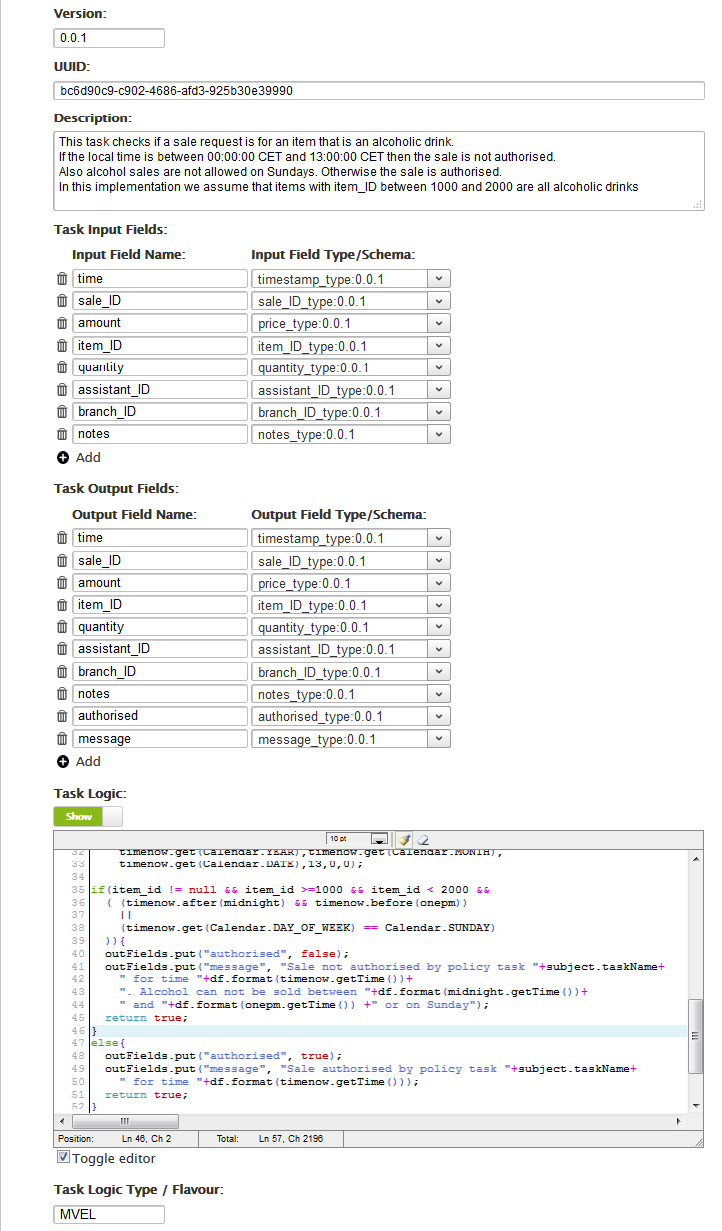Click the plus icon under Task Input Fields
This screenshot has width=722, height=1231.
(x=63, y=457)
